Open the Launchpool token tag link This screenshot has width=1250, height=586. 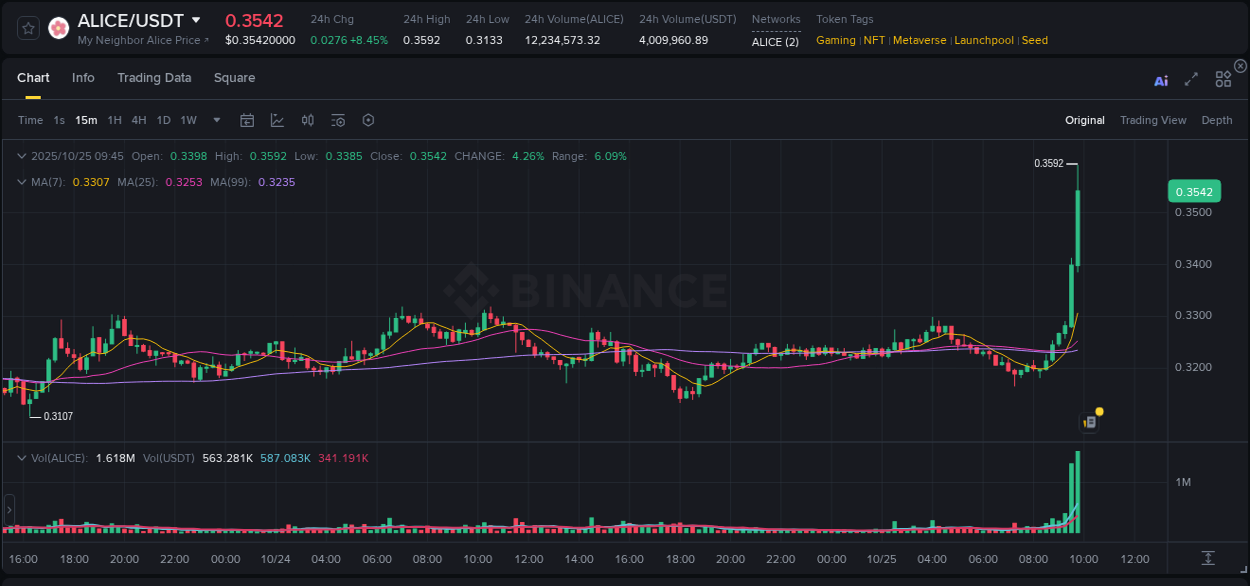[983, 40]
